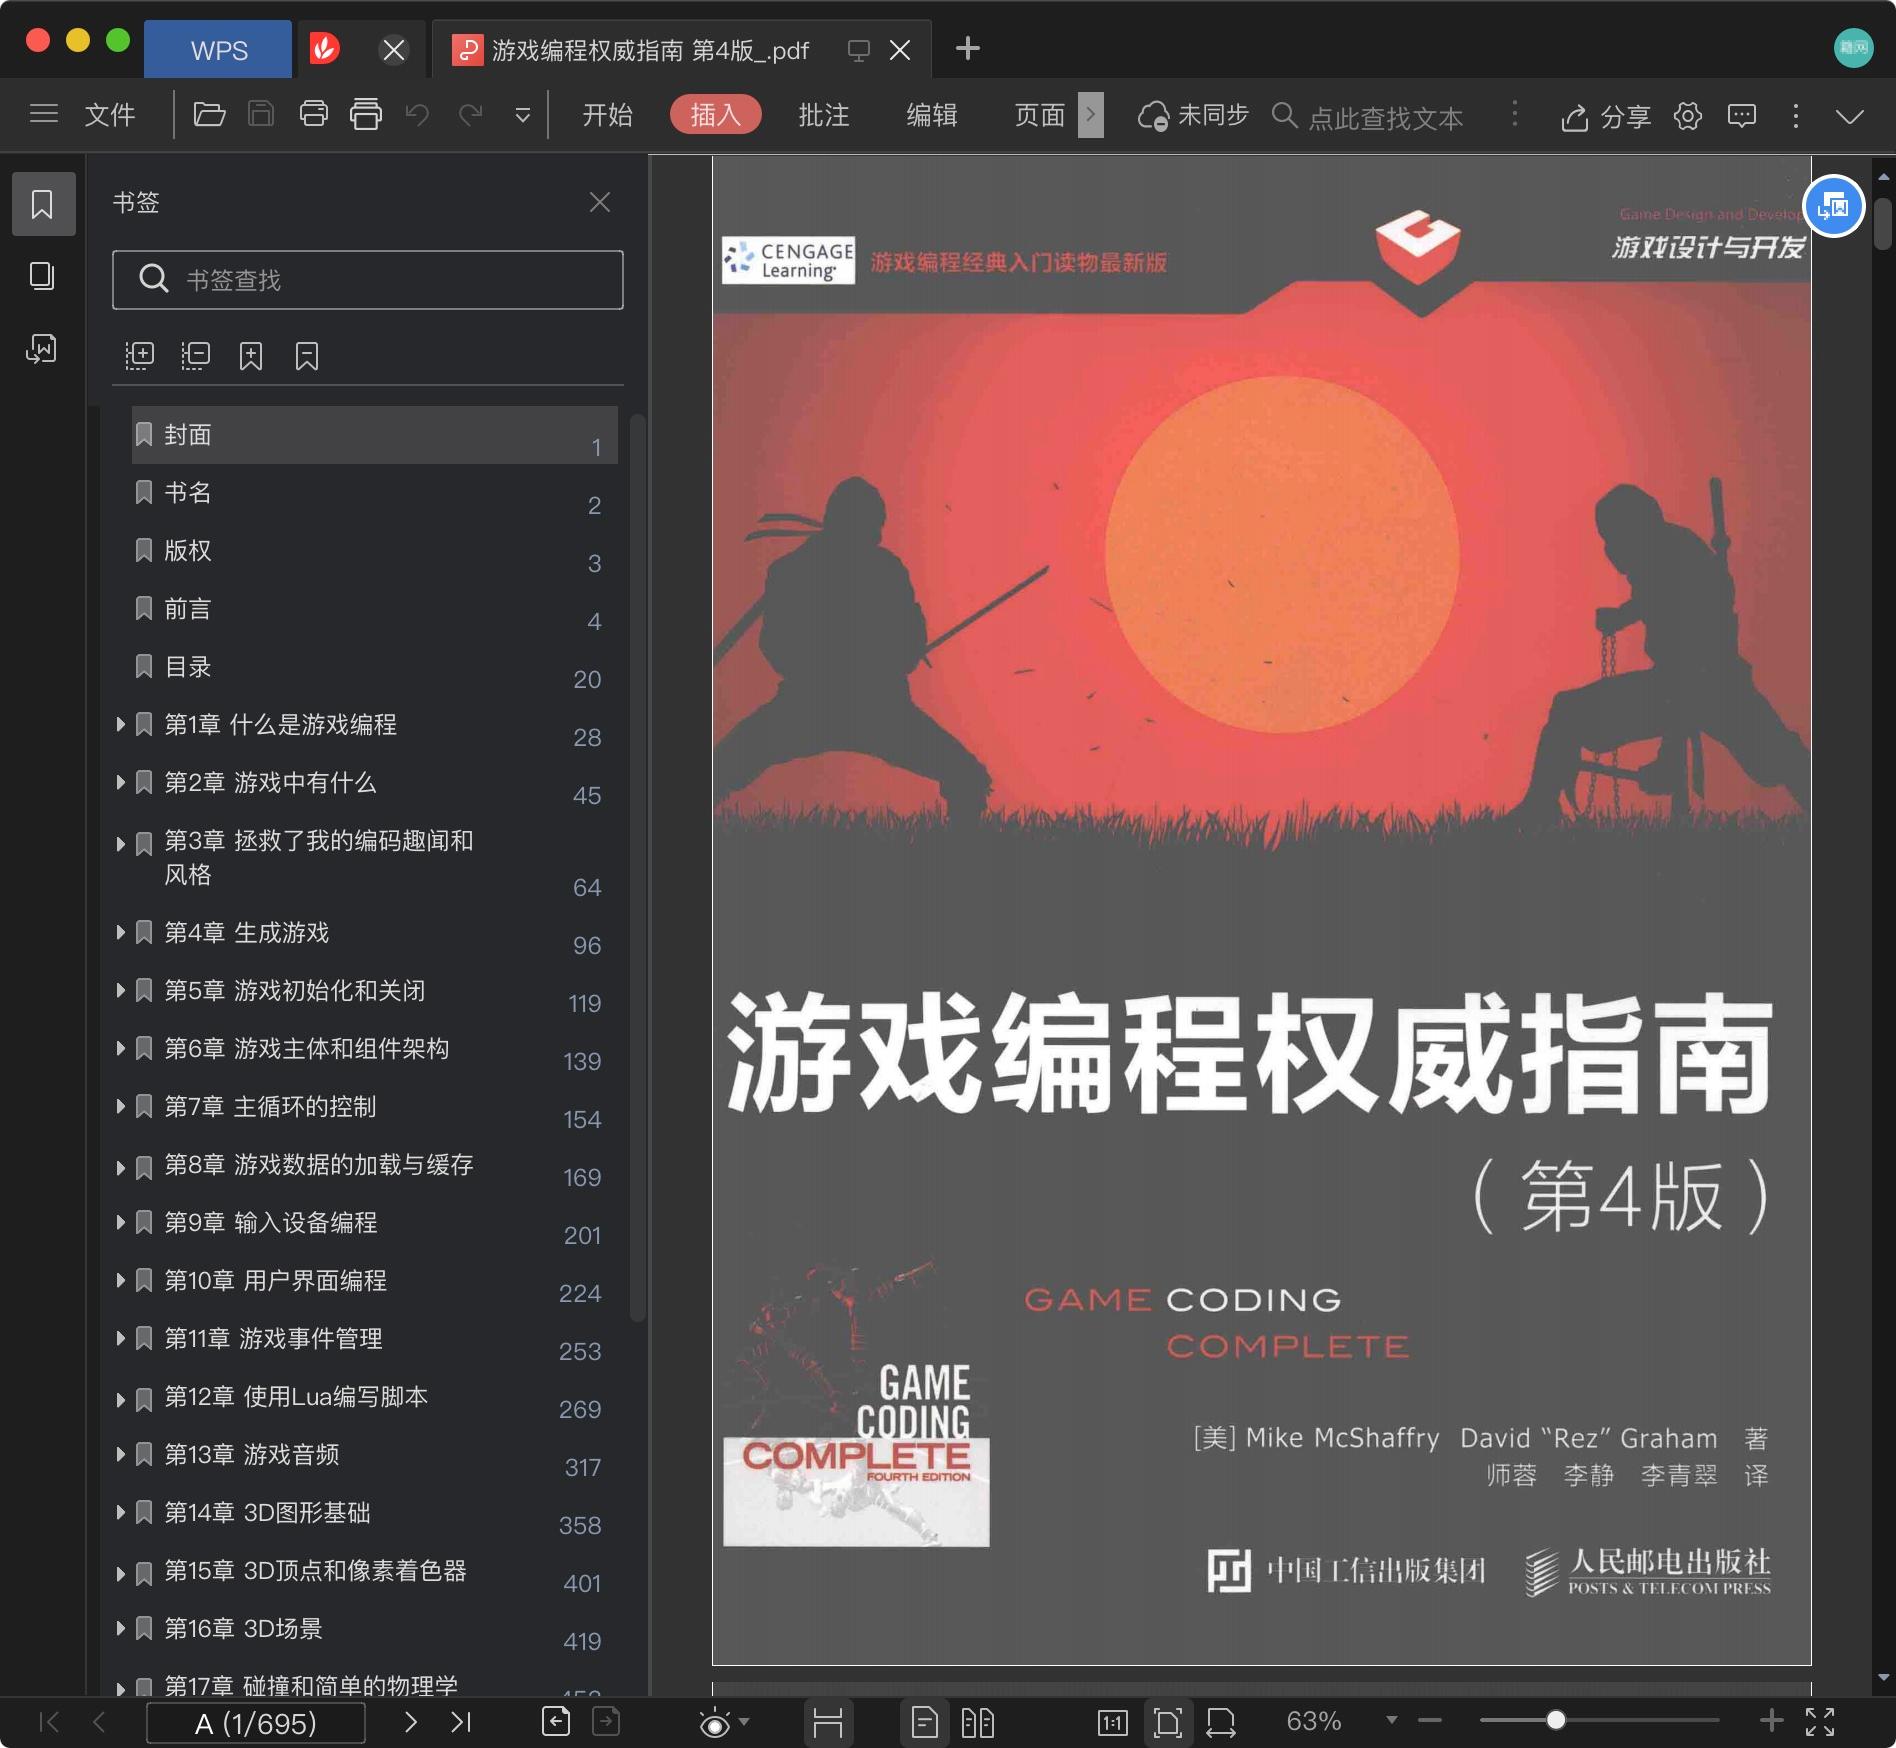Expand 第1章 什么是游戏编程 bookmark

point(120,724)
